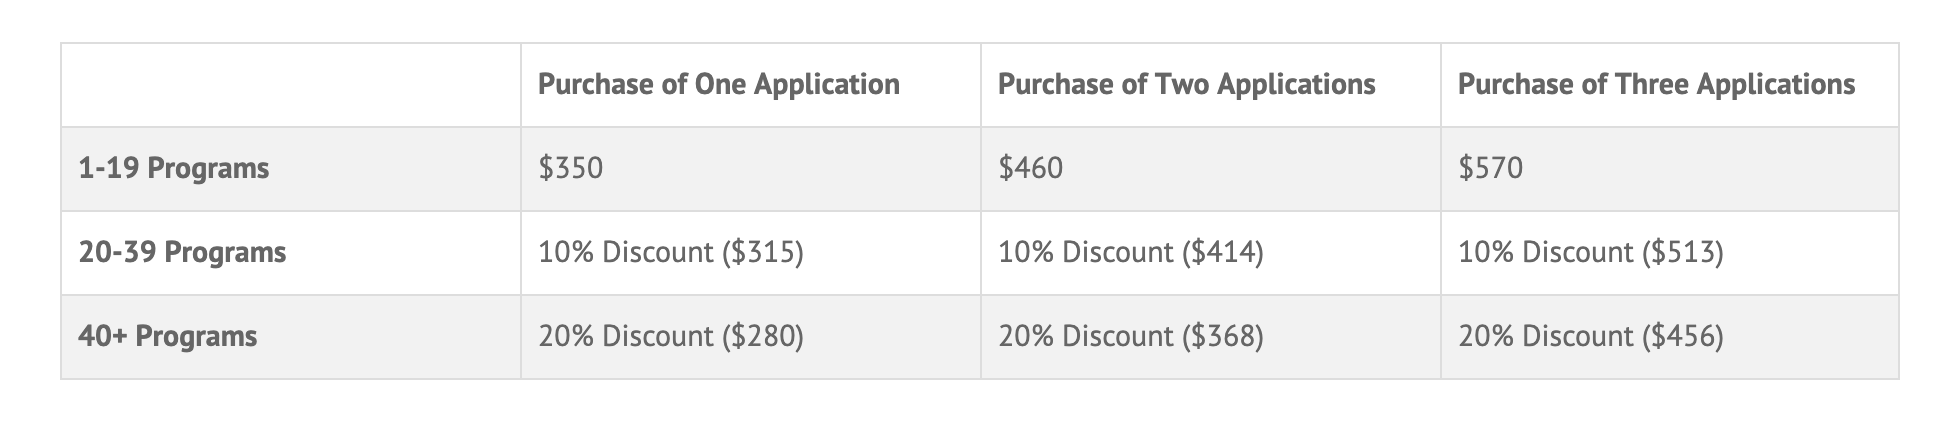Image resolution: width=1956 pixels, height=432 pixels.
Task: Click the "Purchase of Two Applications" column header
Action: pyautogui.click(x=1186, y=84)
